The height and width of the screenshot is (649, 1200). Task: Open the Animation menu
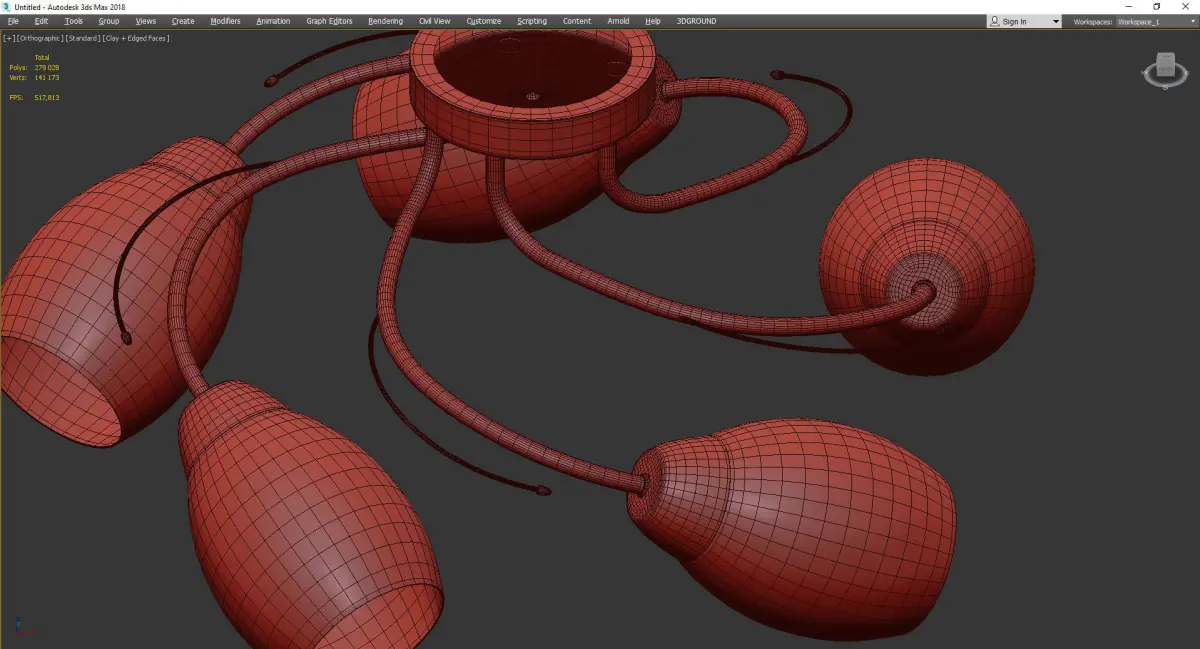click(x=273, y=21)
